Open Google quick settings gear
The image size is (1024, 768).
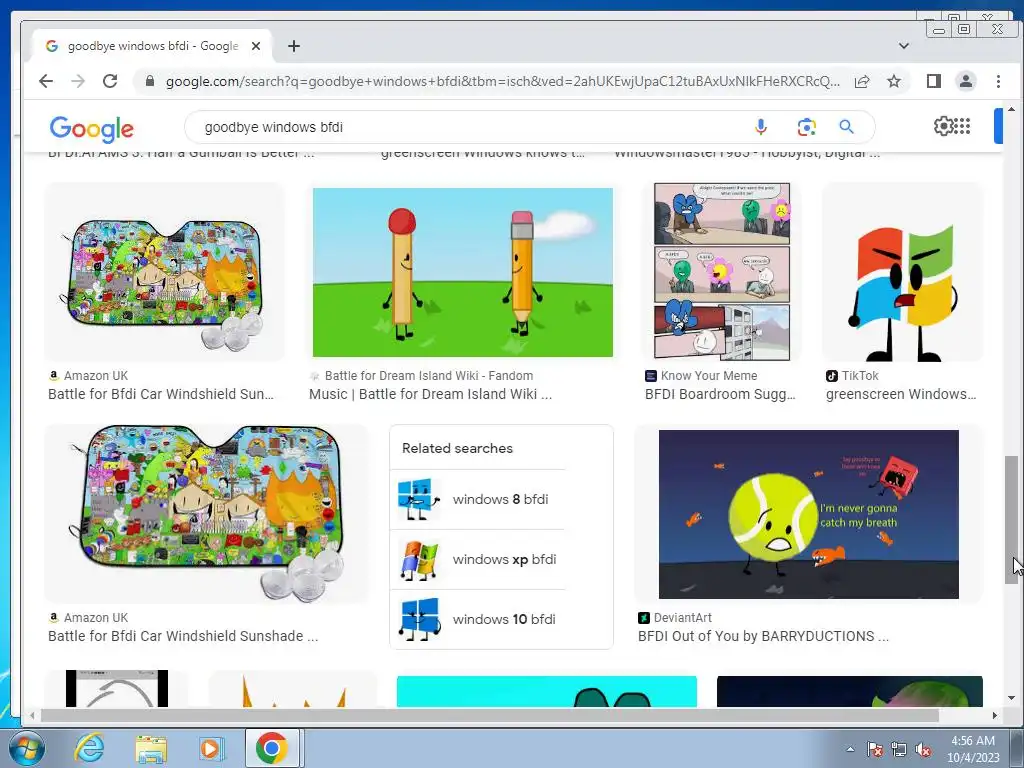pos(944,125)
